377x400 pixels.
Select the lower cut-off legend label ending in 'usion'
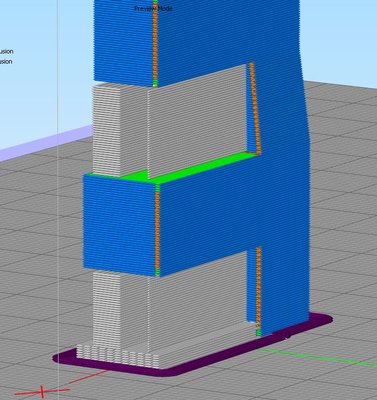[6, 62]
